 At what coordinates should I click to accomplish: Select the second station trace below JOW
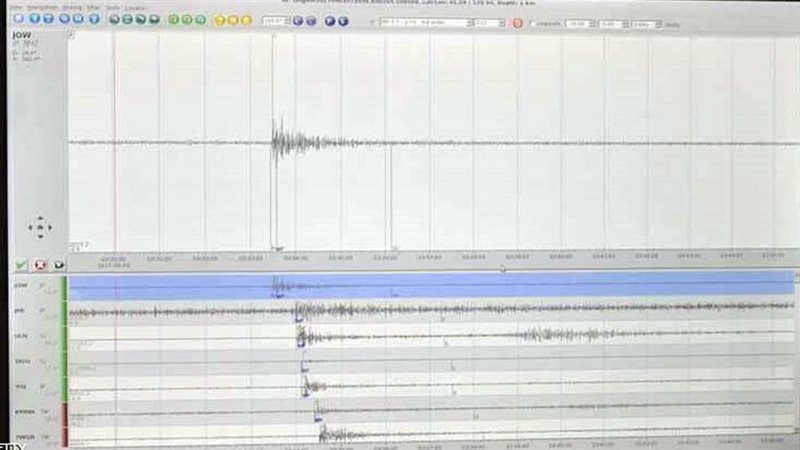pos(430,335)
